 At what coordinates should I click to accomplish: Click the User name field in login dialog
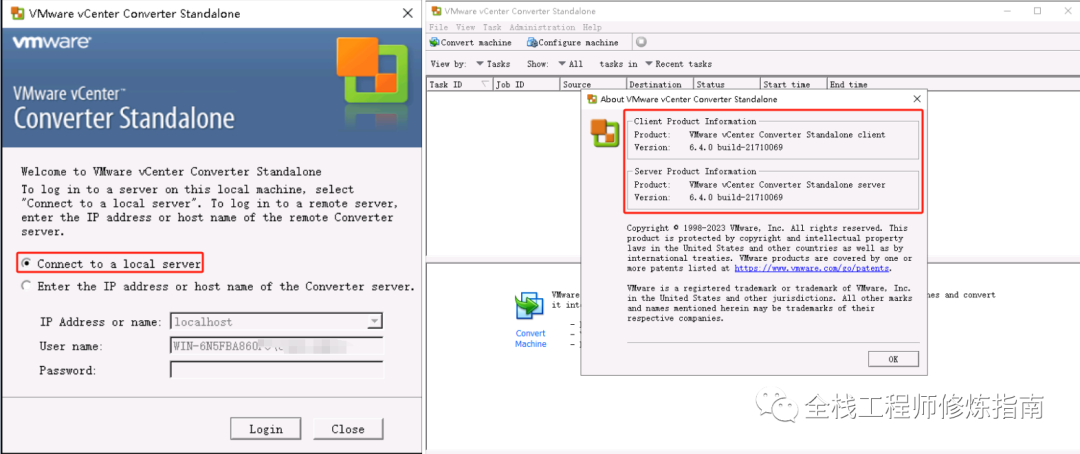[x=276, y=346]
